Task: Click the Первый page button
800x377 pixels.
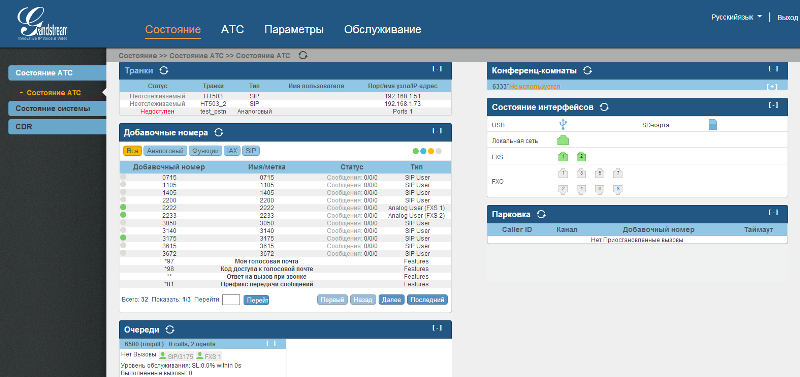Action: [333, 300]
